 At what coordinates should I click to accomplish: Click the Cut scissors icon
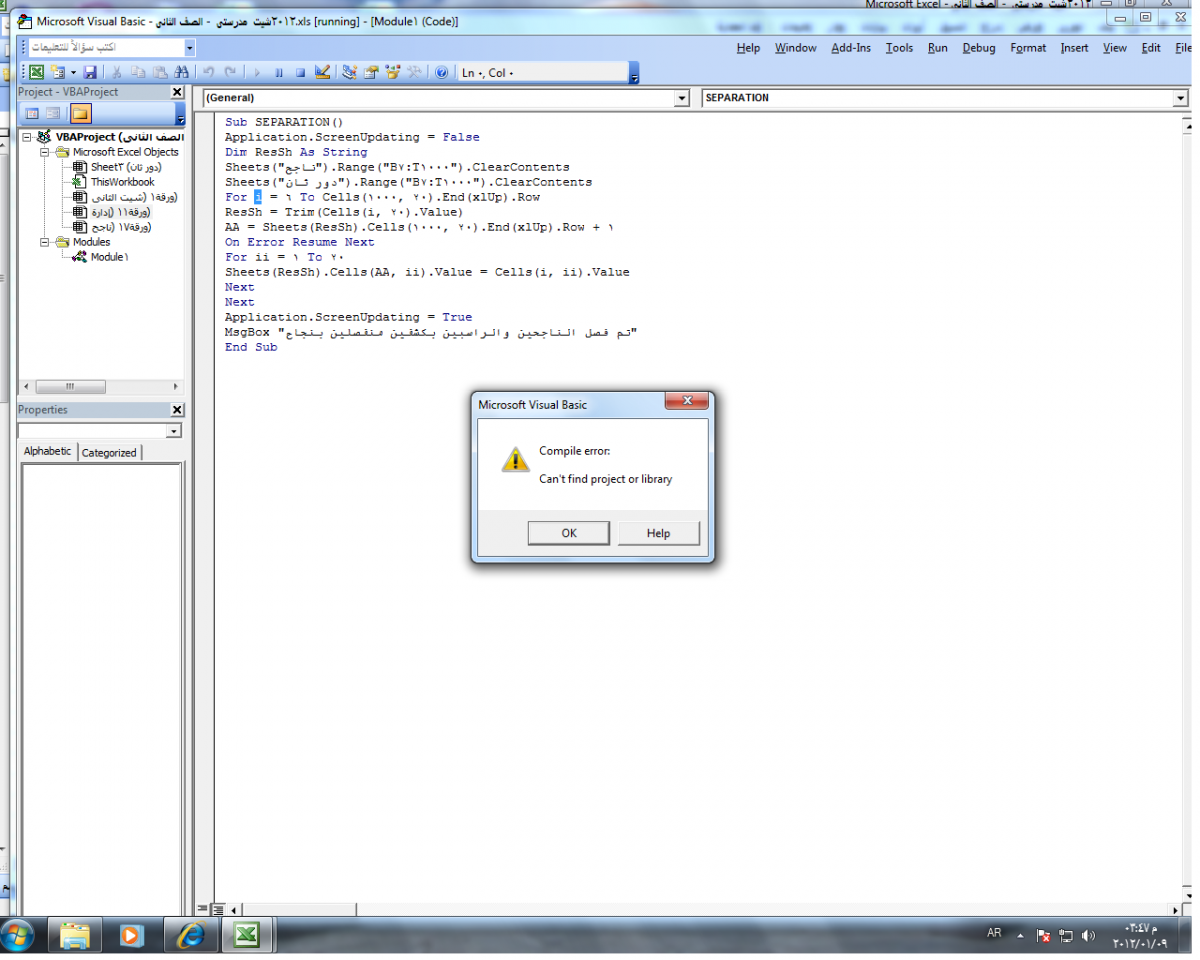coord(117,72)
